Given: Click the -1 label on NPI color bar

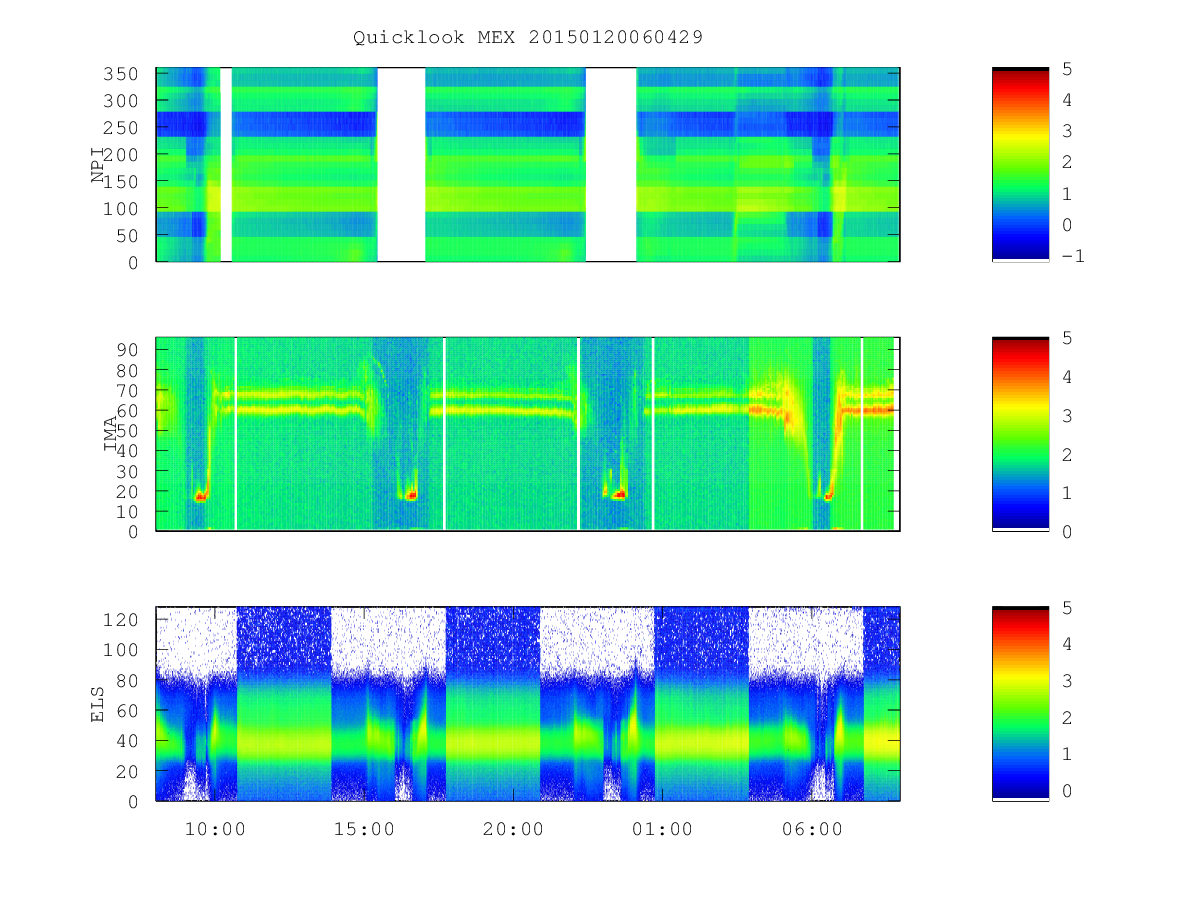Looking at the screenshot, I should pyautogui.click(x=1074, y=256).
